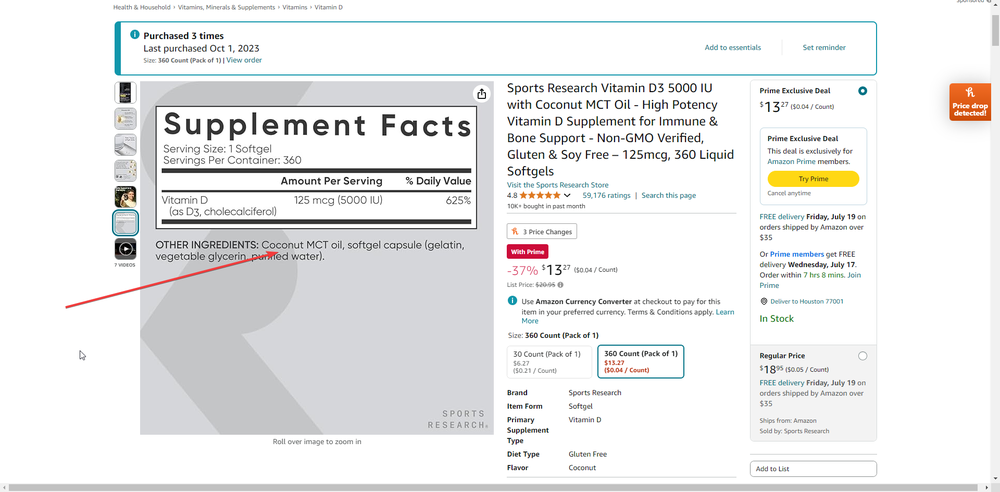Click the Item Form value Softgel
Viewport: 1000px width, 492px height.
(580, 406)
